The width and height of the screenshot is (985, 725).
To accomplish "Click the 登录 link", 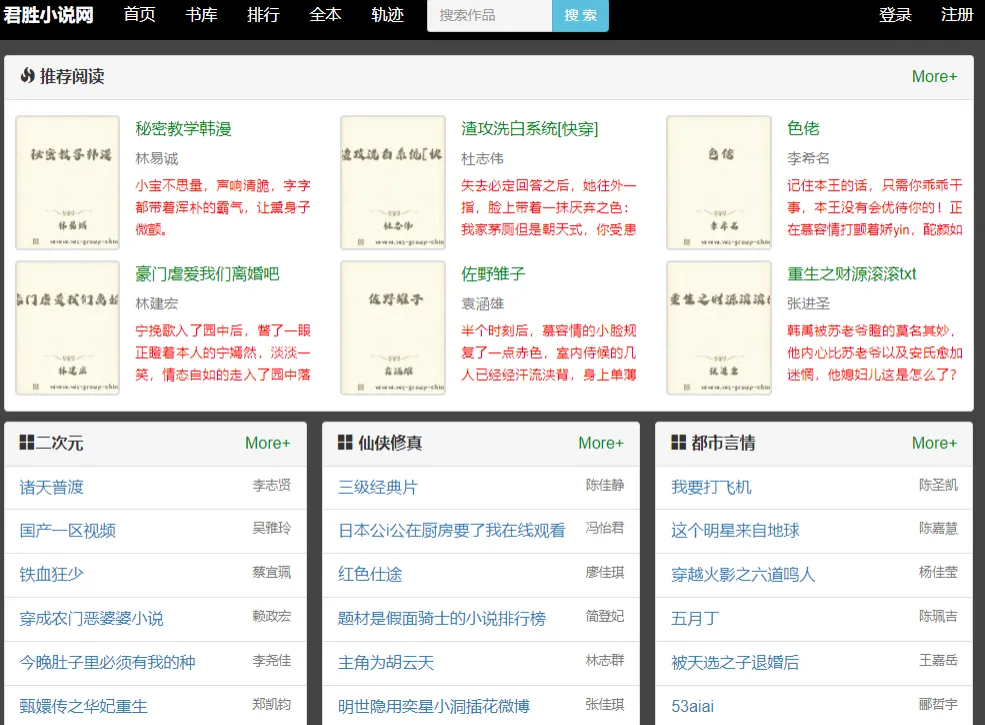I will [895, 14].
